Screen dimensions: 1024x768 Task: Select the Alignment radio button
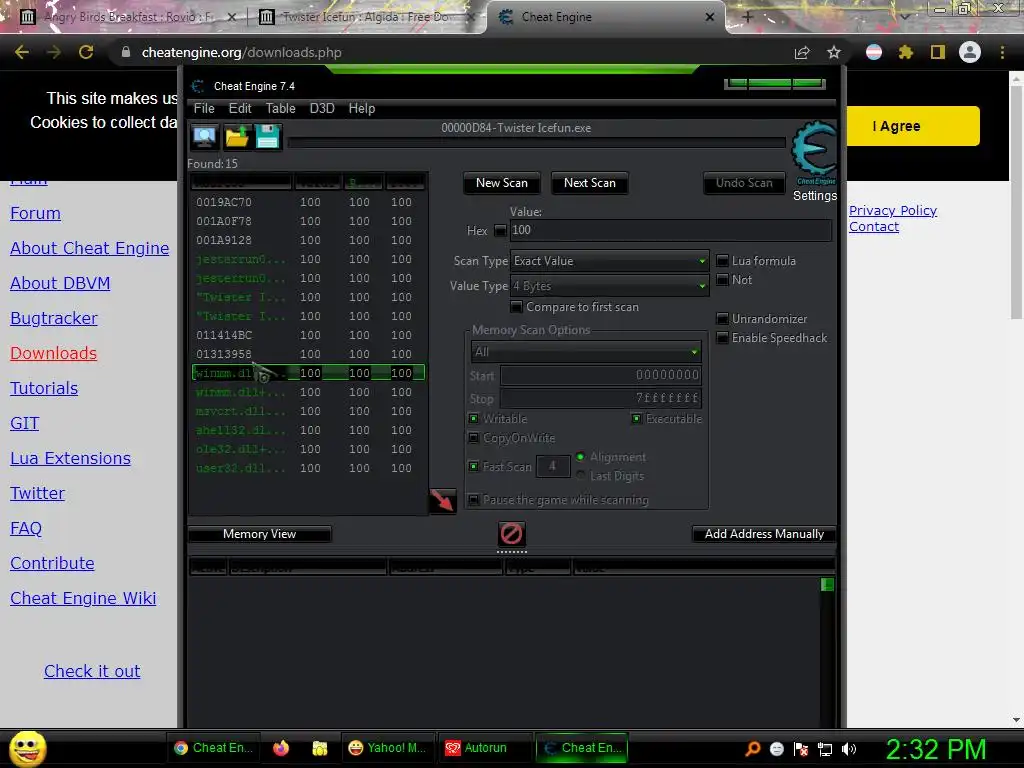(x=580, y=456)
